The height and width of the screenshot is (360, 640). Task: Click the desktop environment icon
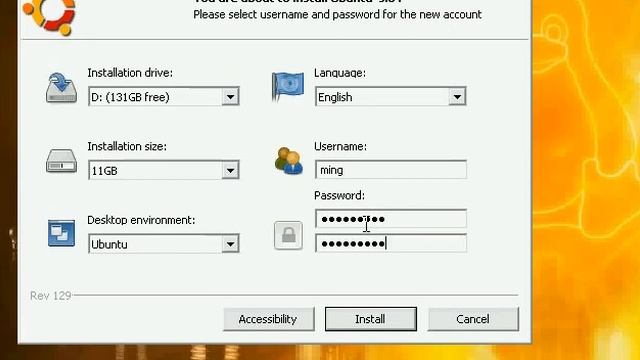(61, 233)
